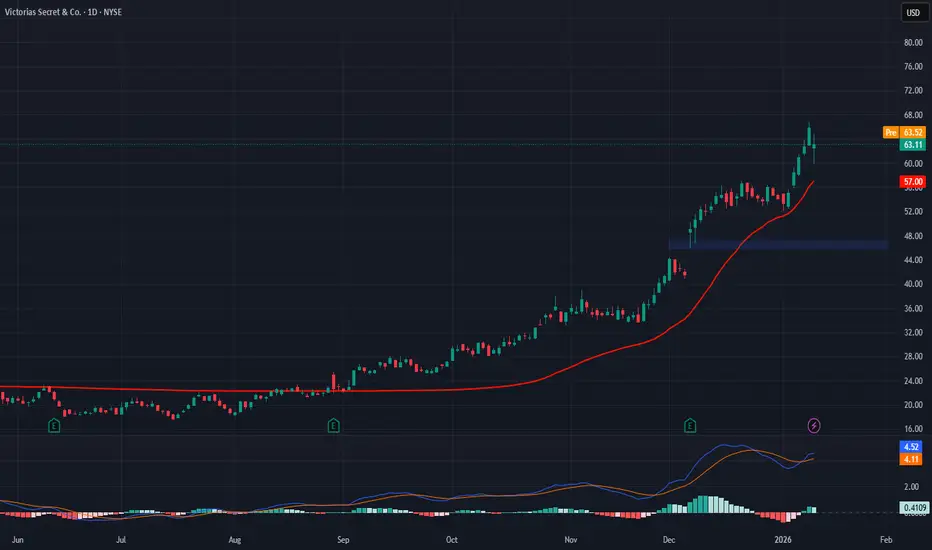Click the 2.00 MACD scale label

pyautogui.click(x=911, y=487)
